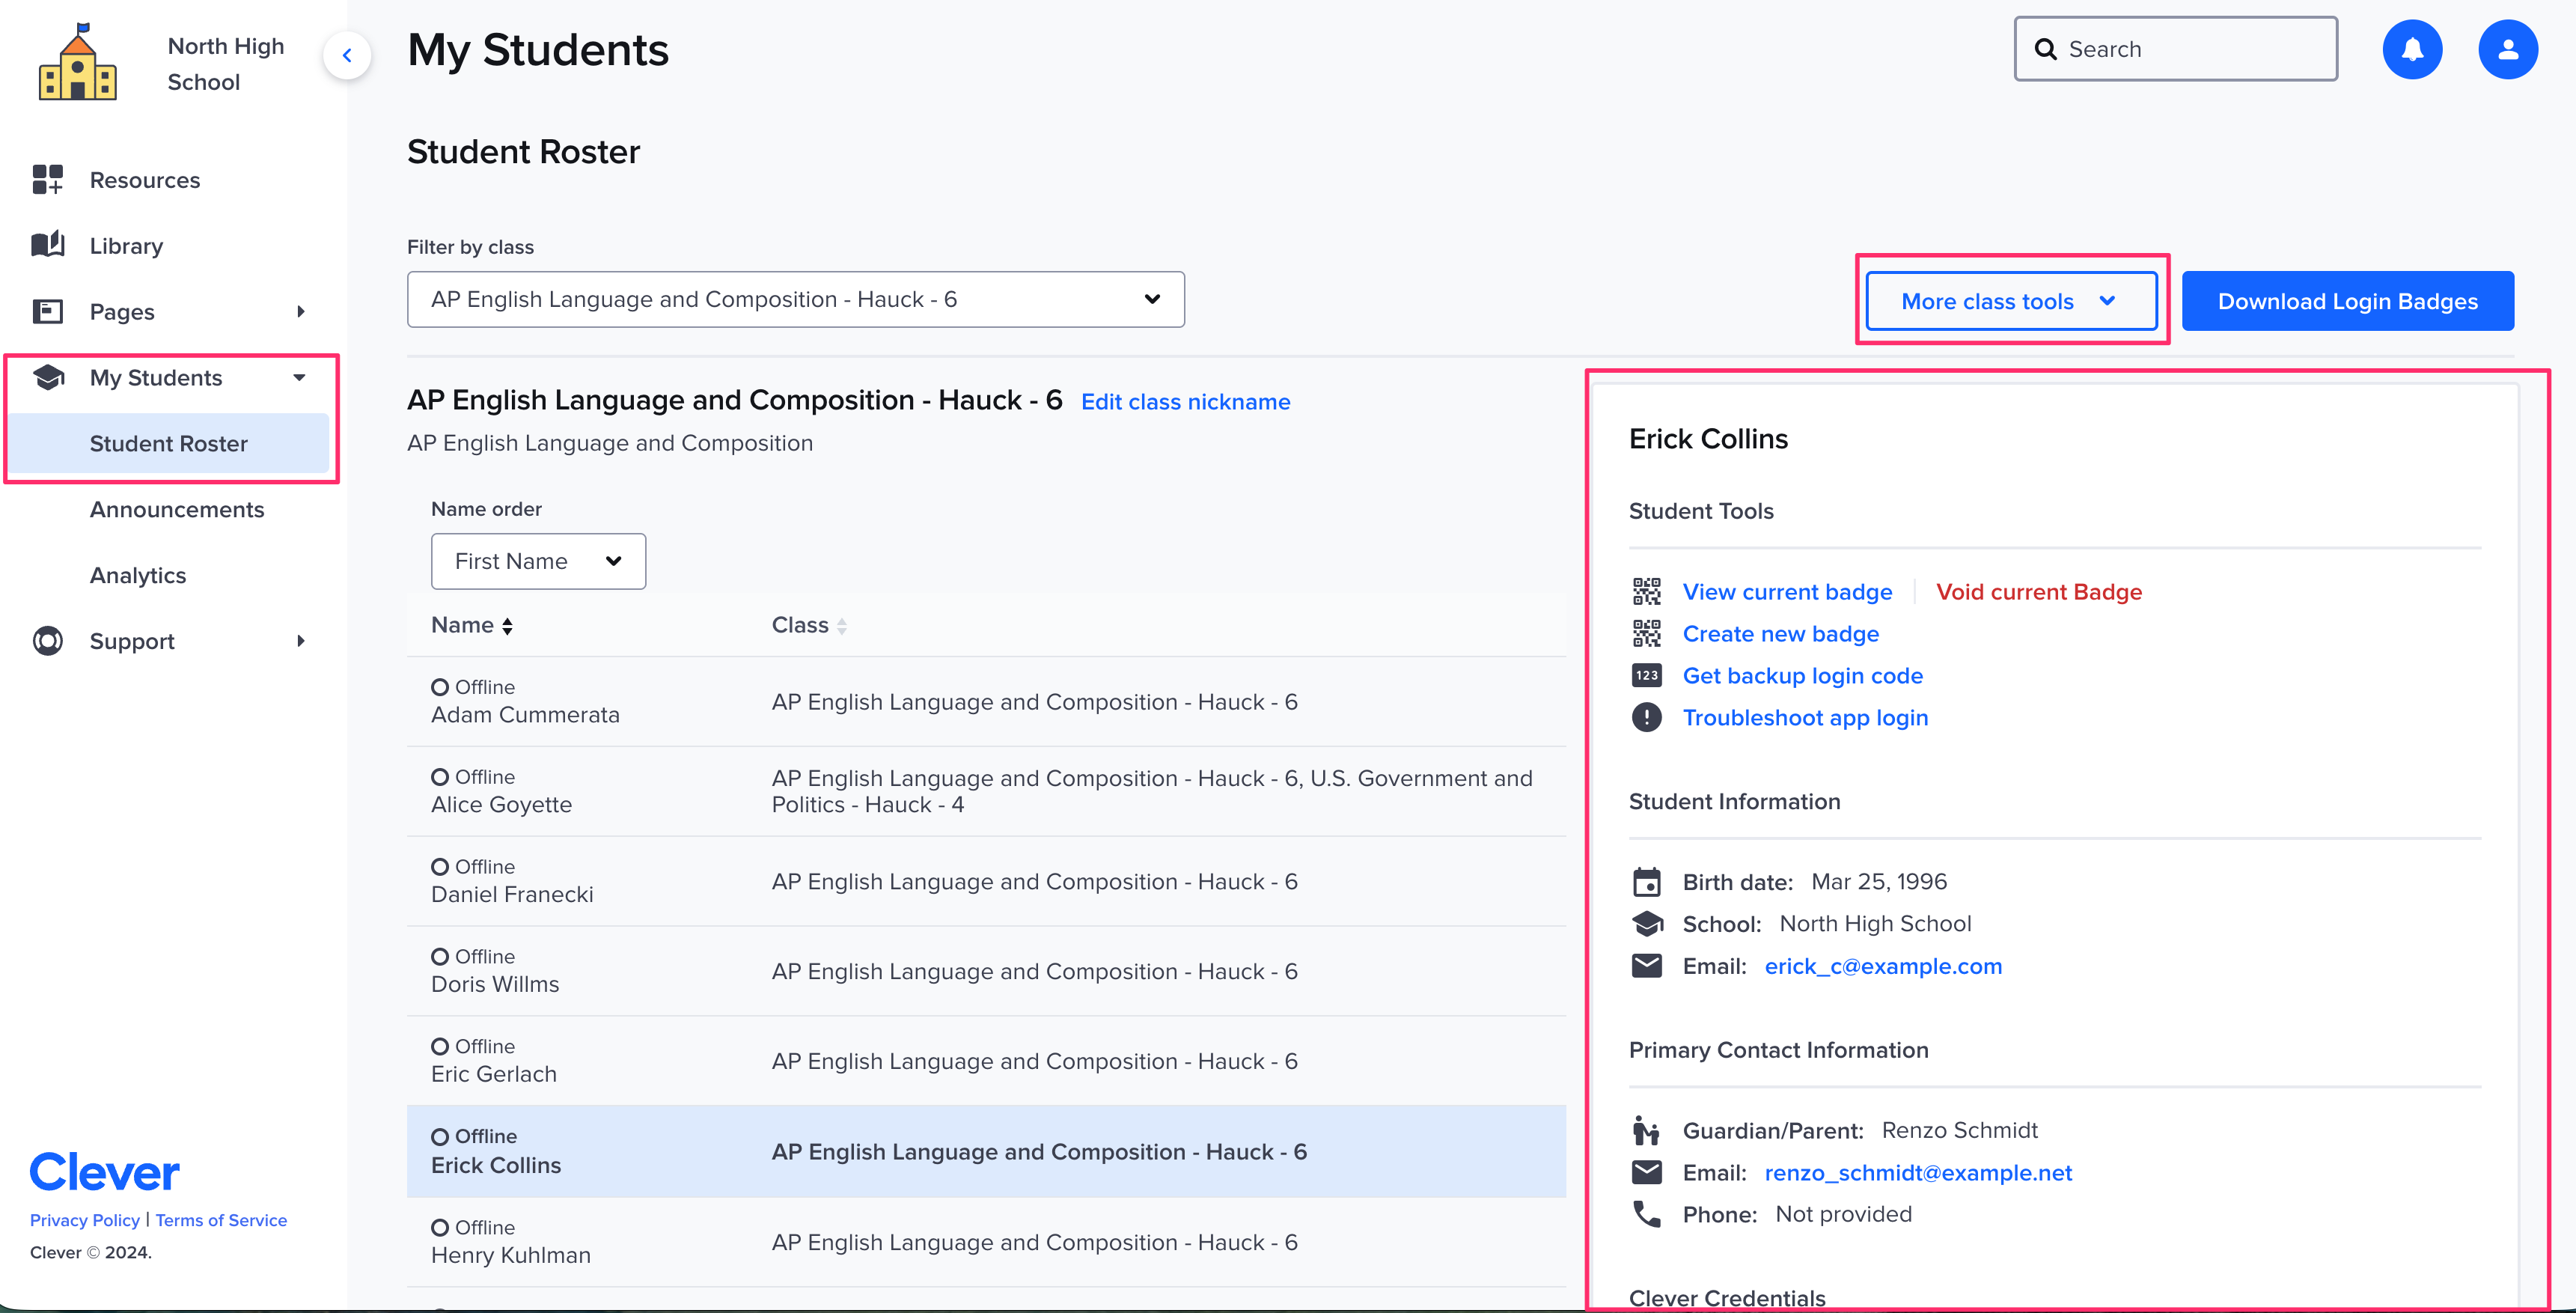Open notifications via the bell icon
This screenshot has height=1313, width=2576.
[2412, 49]
